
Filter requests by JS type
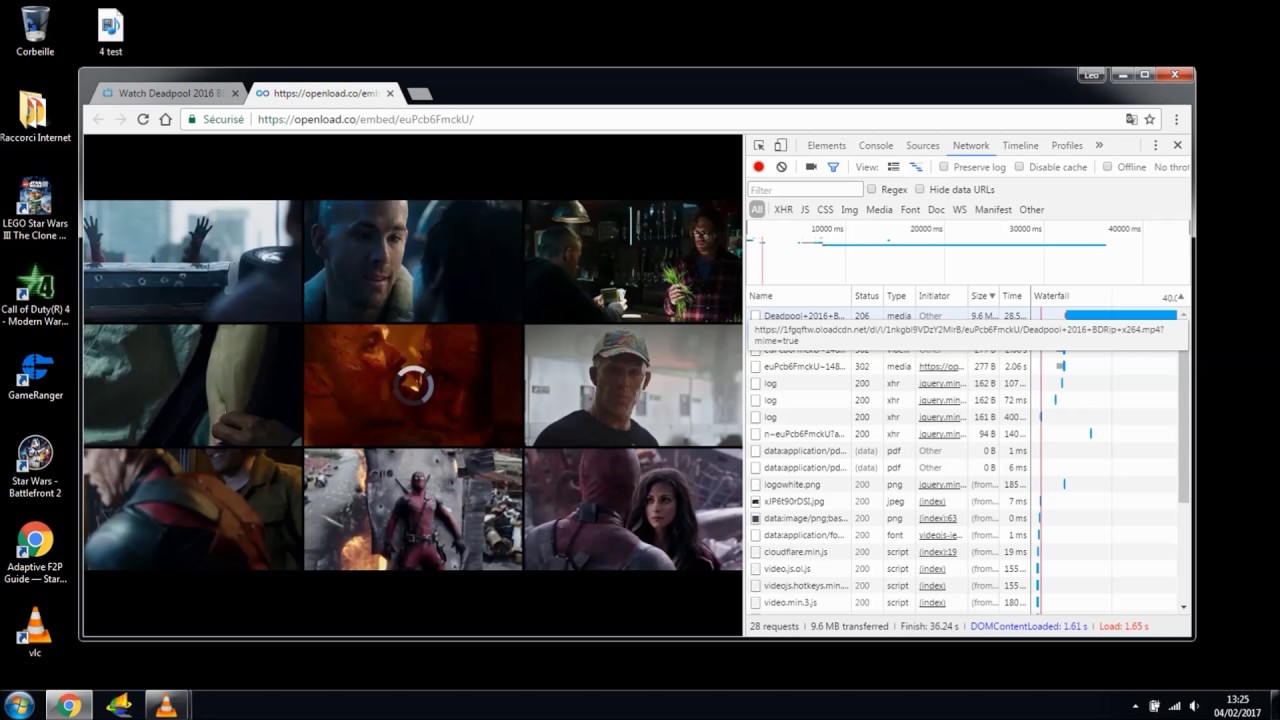(x=805, y=210)
